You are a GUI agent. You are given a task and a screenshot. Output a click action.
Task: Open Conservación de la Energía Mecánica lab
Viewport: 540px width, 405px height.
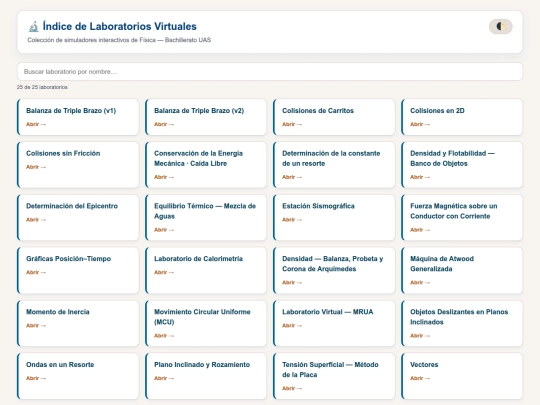[x=206, y=165]
